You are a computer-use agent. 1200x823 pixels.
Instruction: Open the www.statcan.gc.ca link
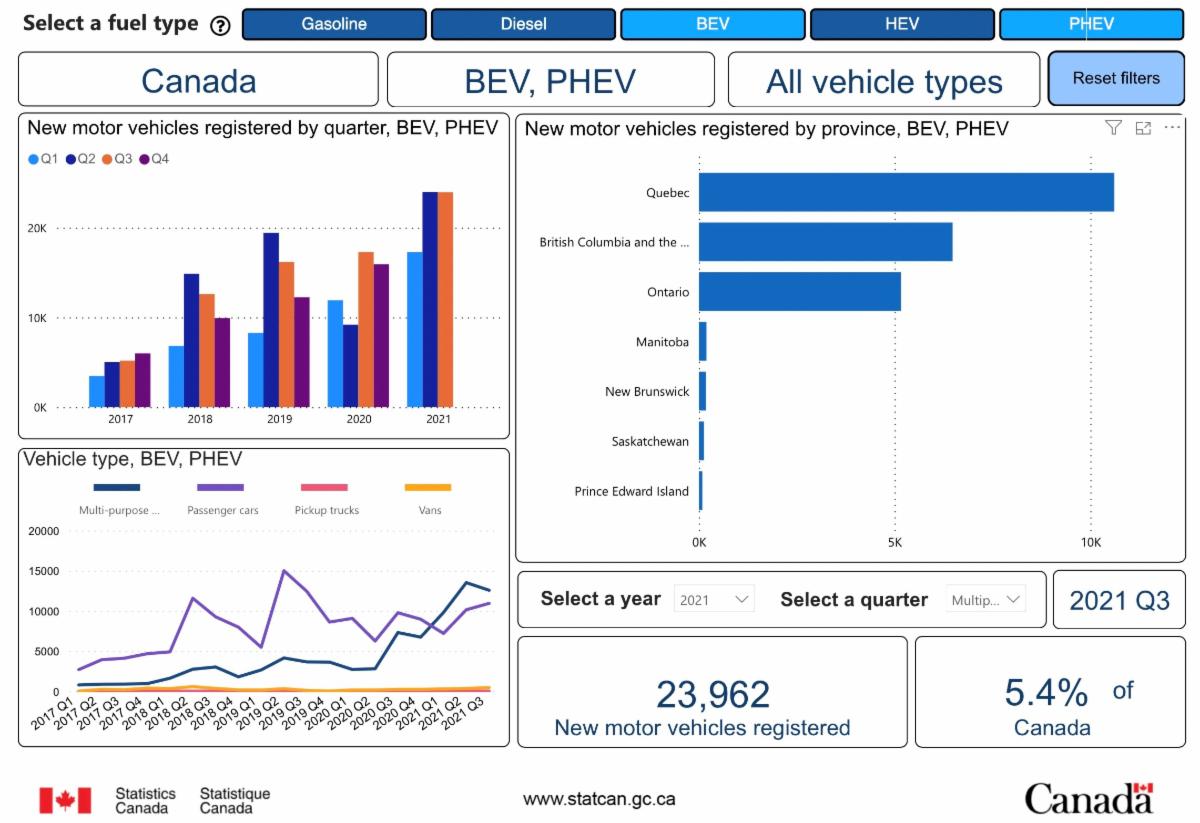[x=599, y=799]
